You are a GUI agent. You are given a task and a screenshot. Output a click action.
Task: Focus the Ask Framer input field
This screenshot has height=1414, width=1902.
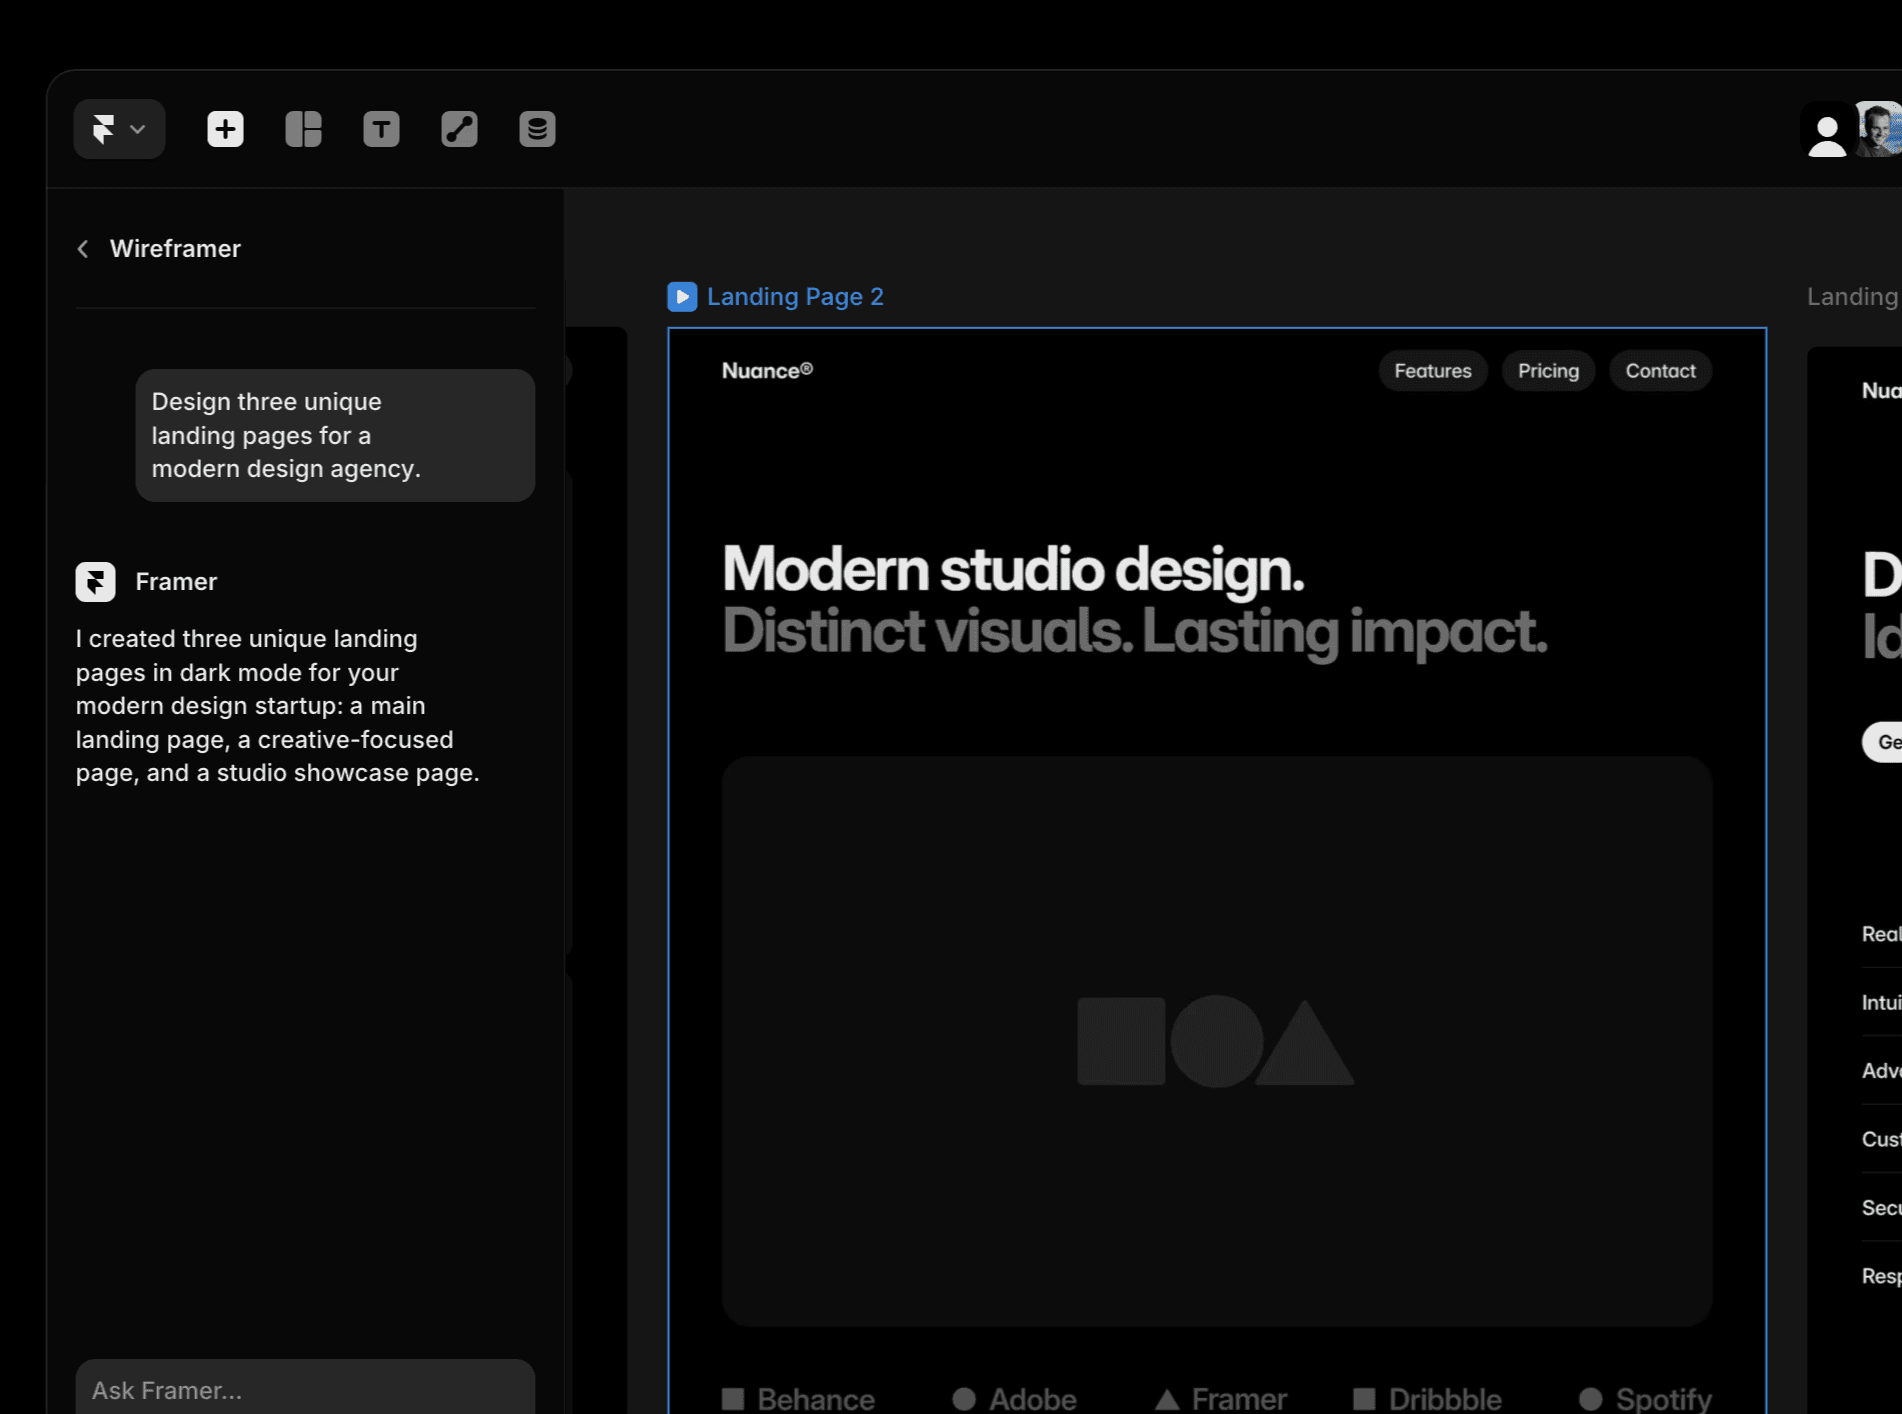(x=305, y=1387)
